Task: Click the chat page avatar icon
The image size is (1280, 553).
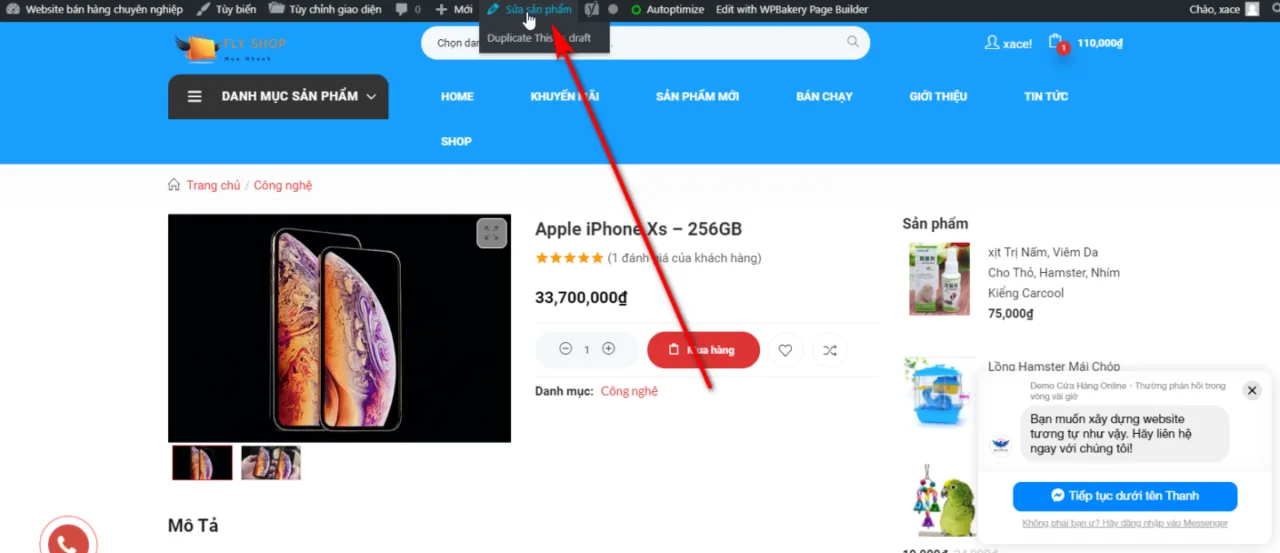Action: point(1001,446)
